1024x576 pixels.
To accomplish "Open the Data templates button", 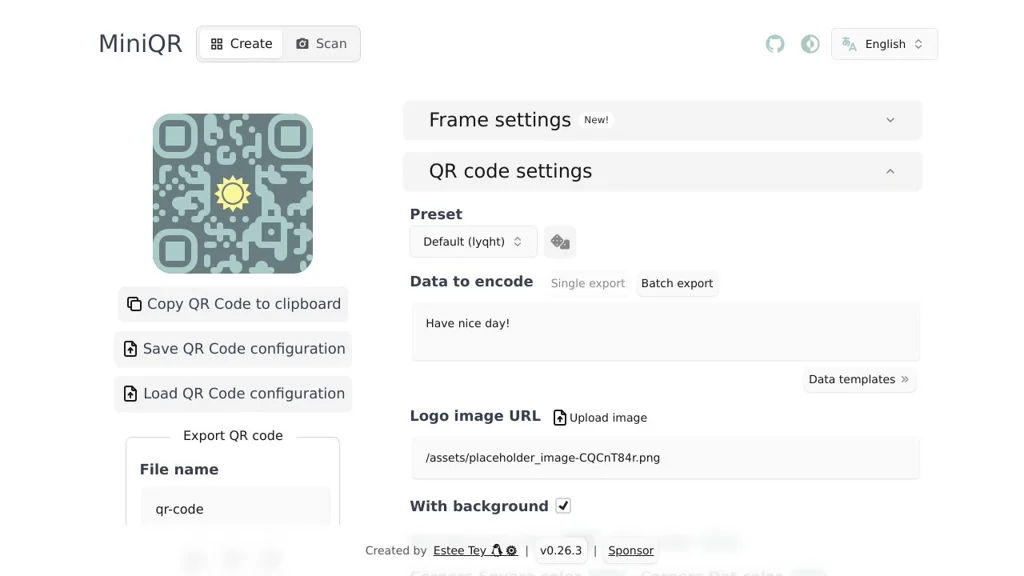I will pyautogui.click(x=859, y=380).
